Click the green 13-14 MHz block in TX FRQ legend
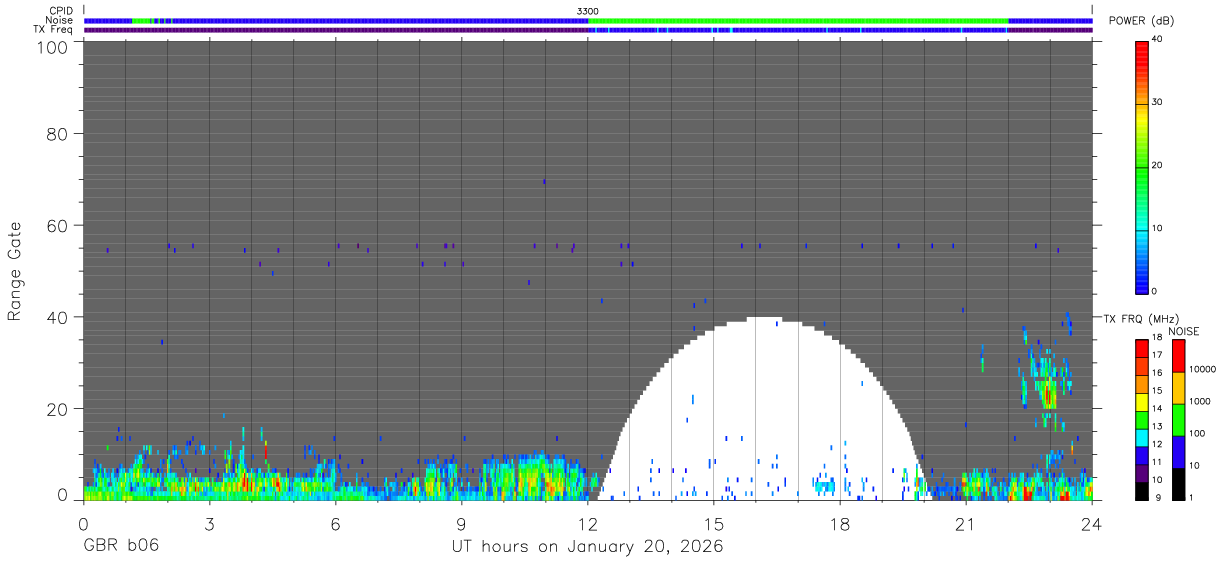The image size is (1228, 567). 1141,420
